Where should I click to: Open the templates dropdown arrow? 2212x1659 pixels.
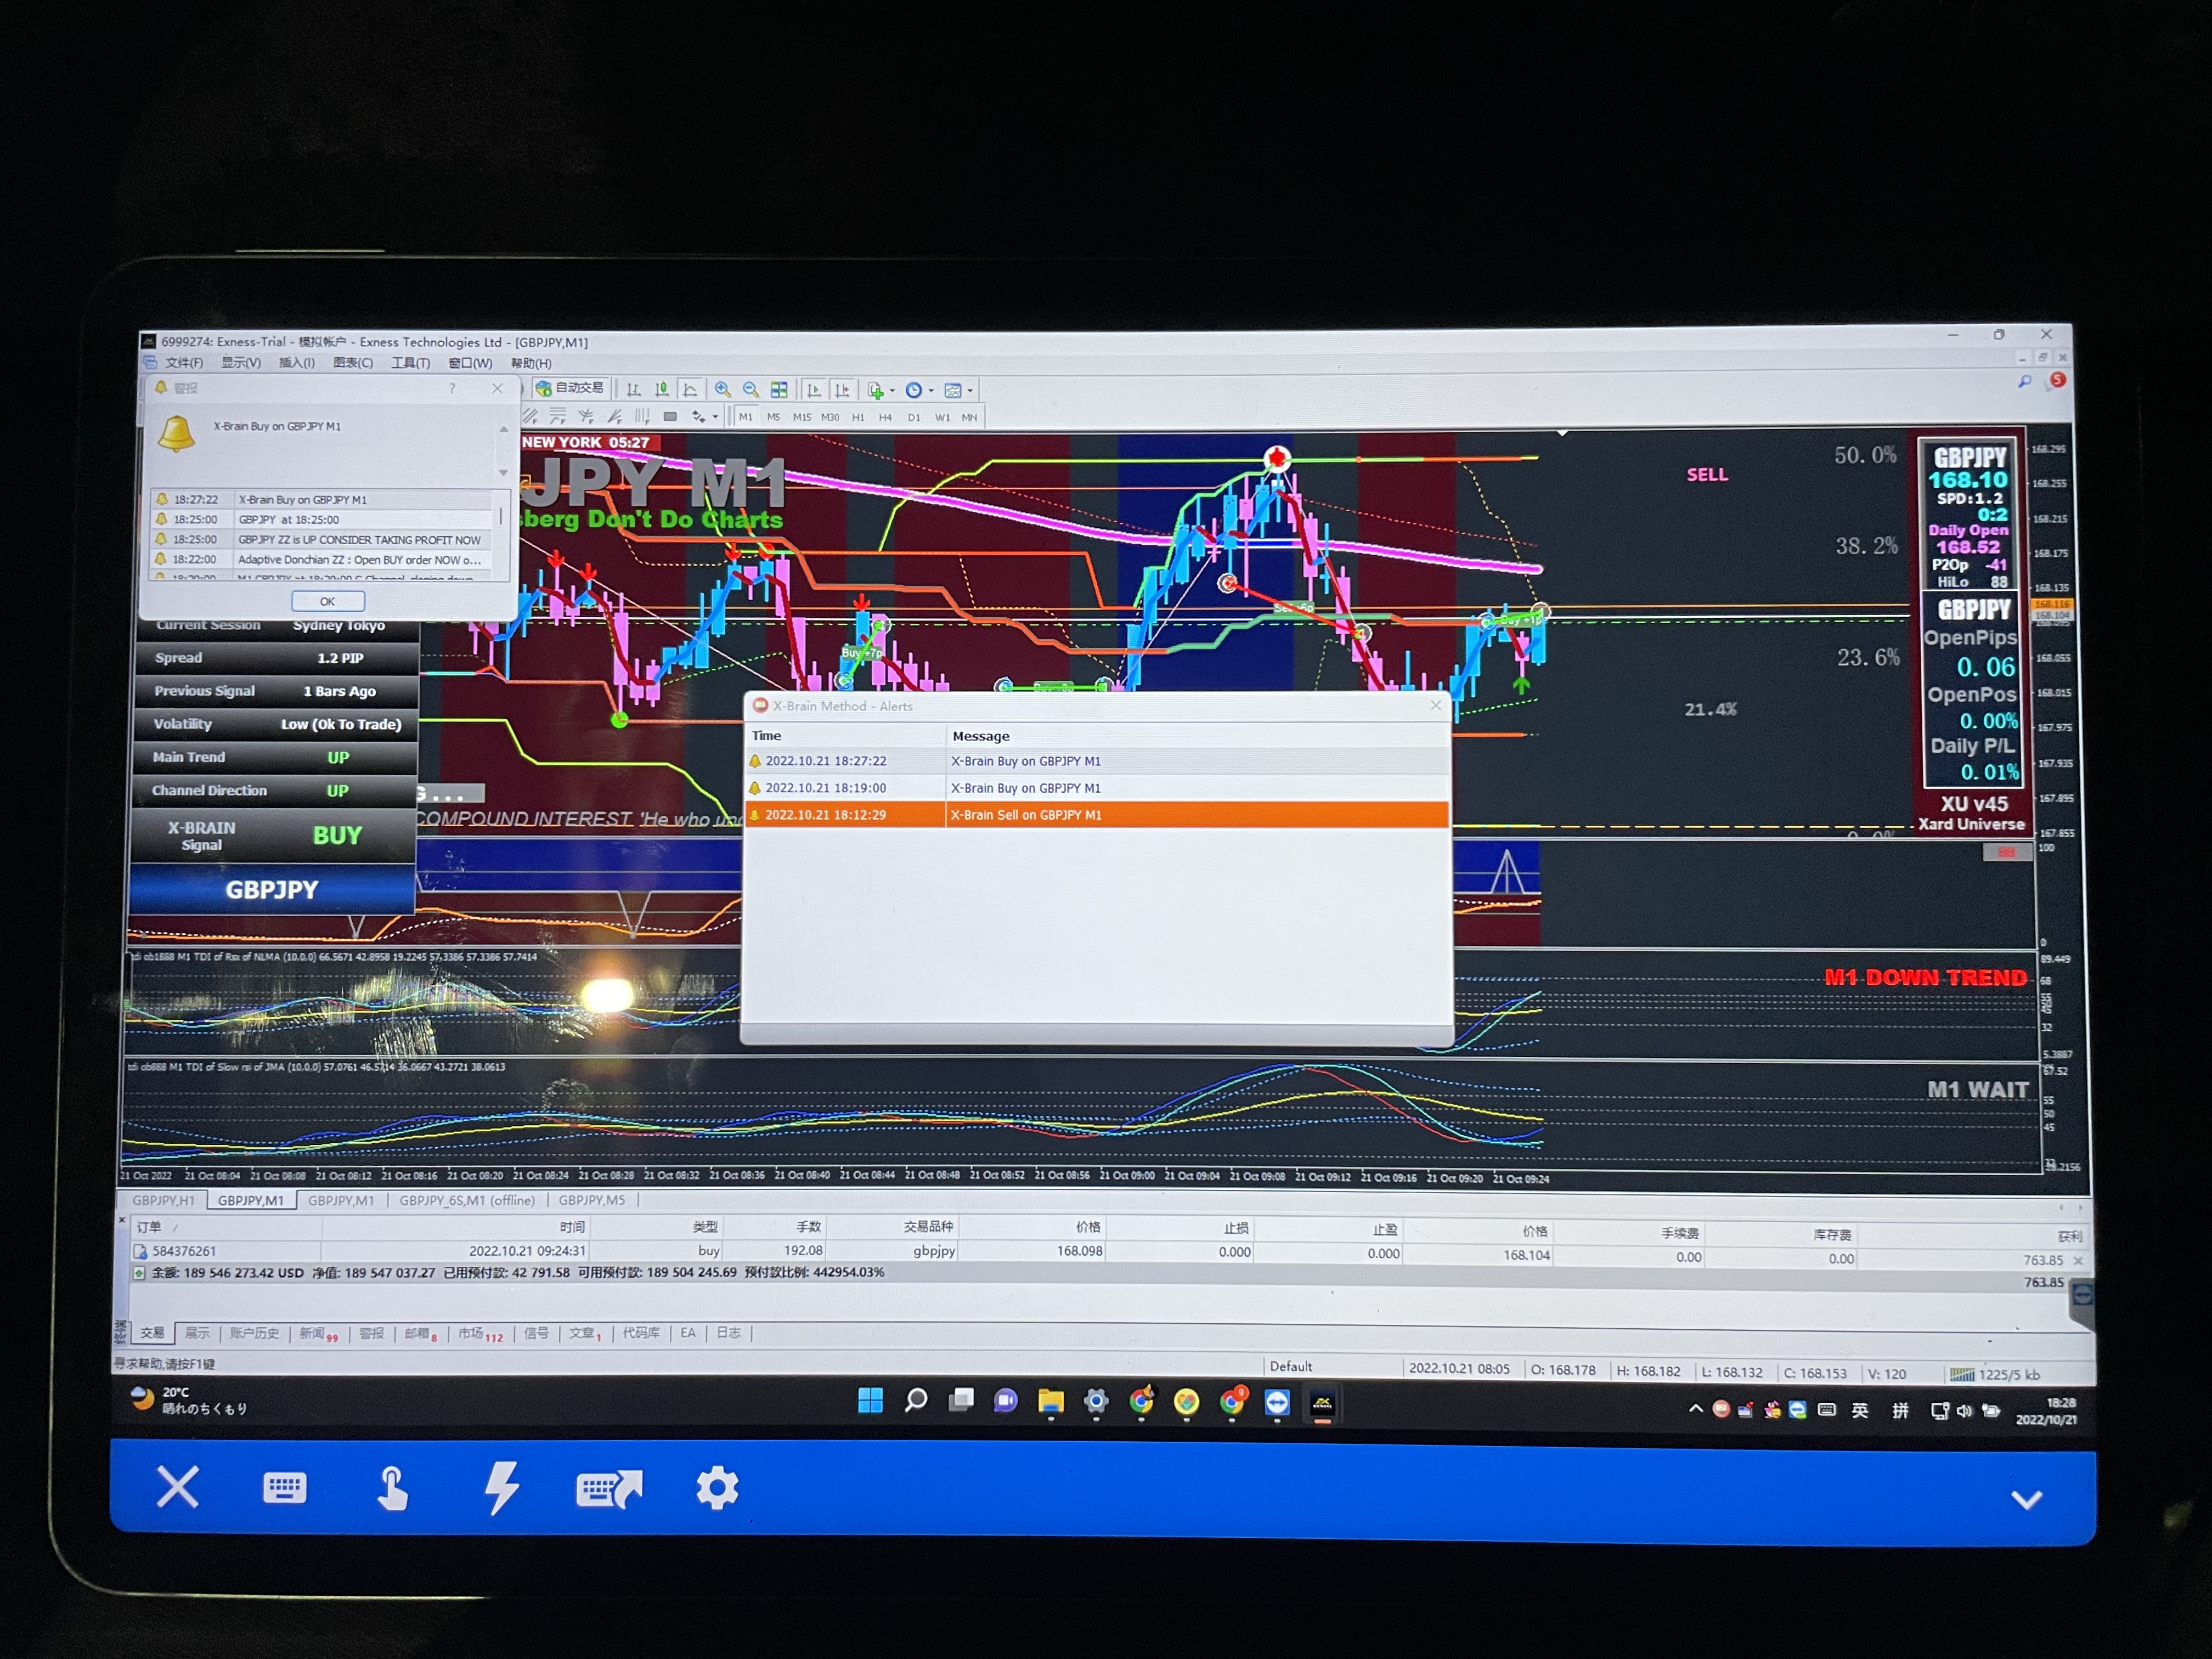click(x=970, y=391)
